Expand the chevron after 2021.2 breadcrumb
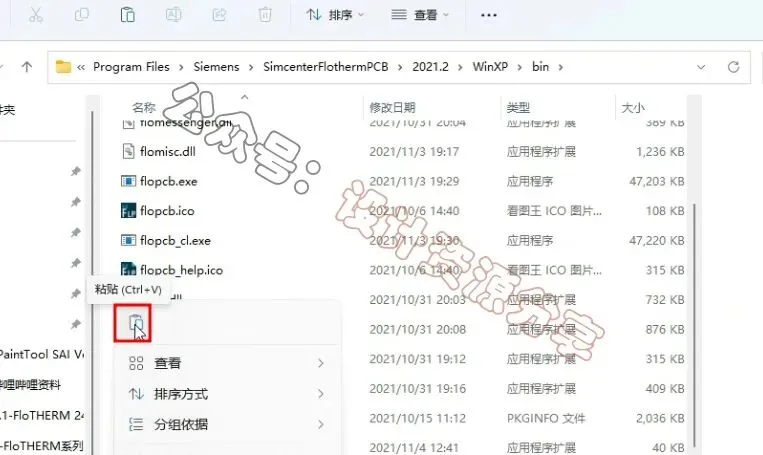This screenshot has width=763, height=455. click(x=460, y=67)
